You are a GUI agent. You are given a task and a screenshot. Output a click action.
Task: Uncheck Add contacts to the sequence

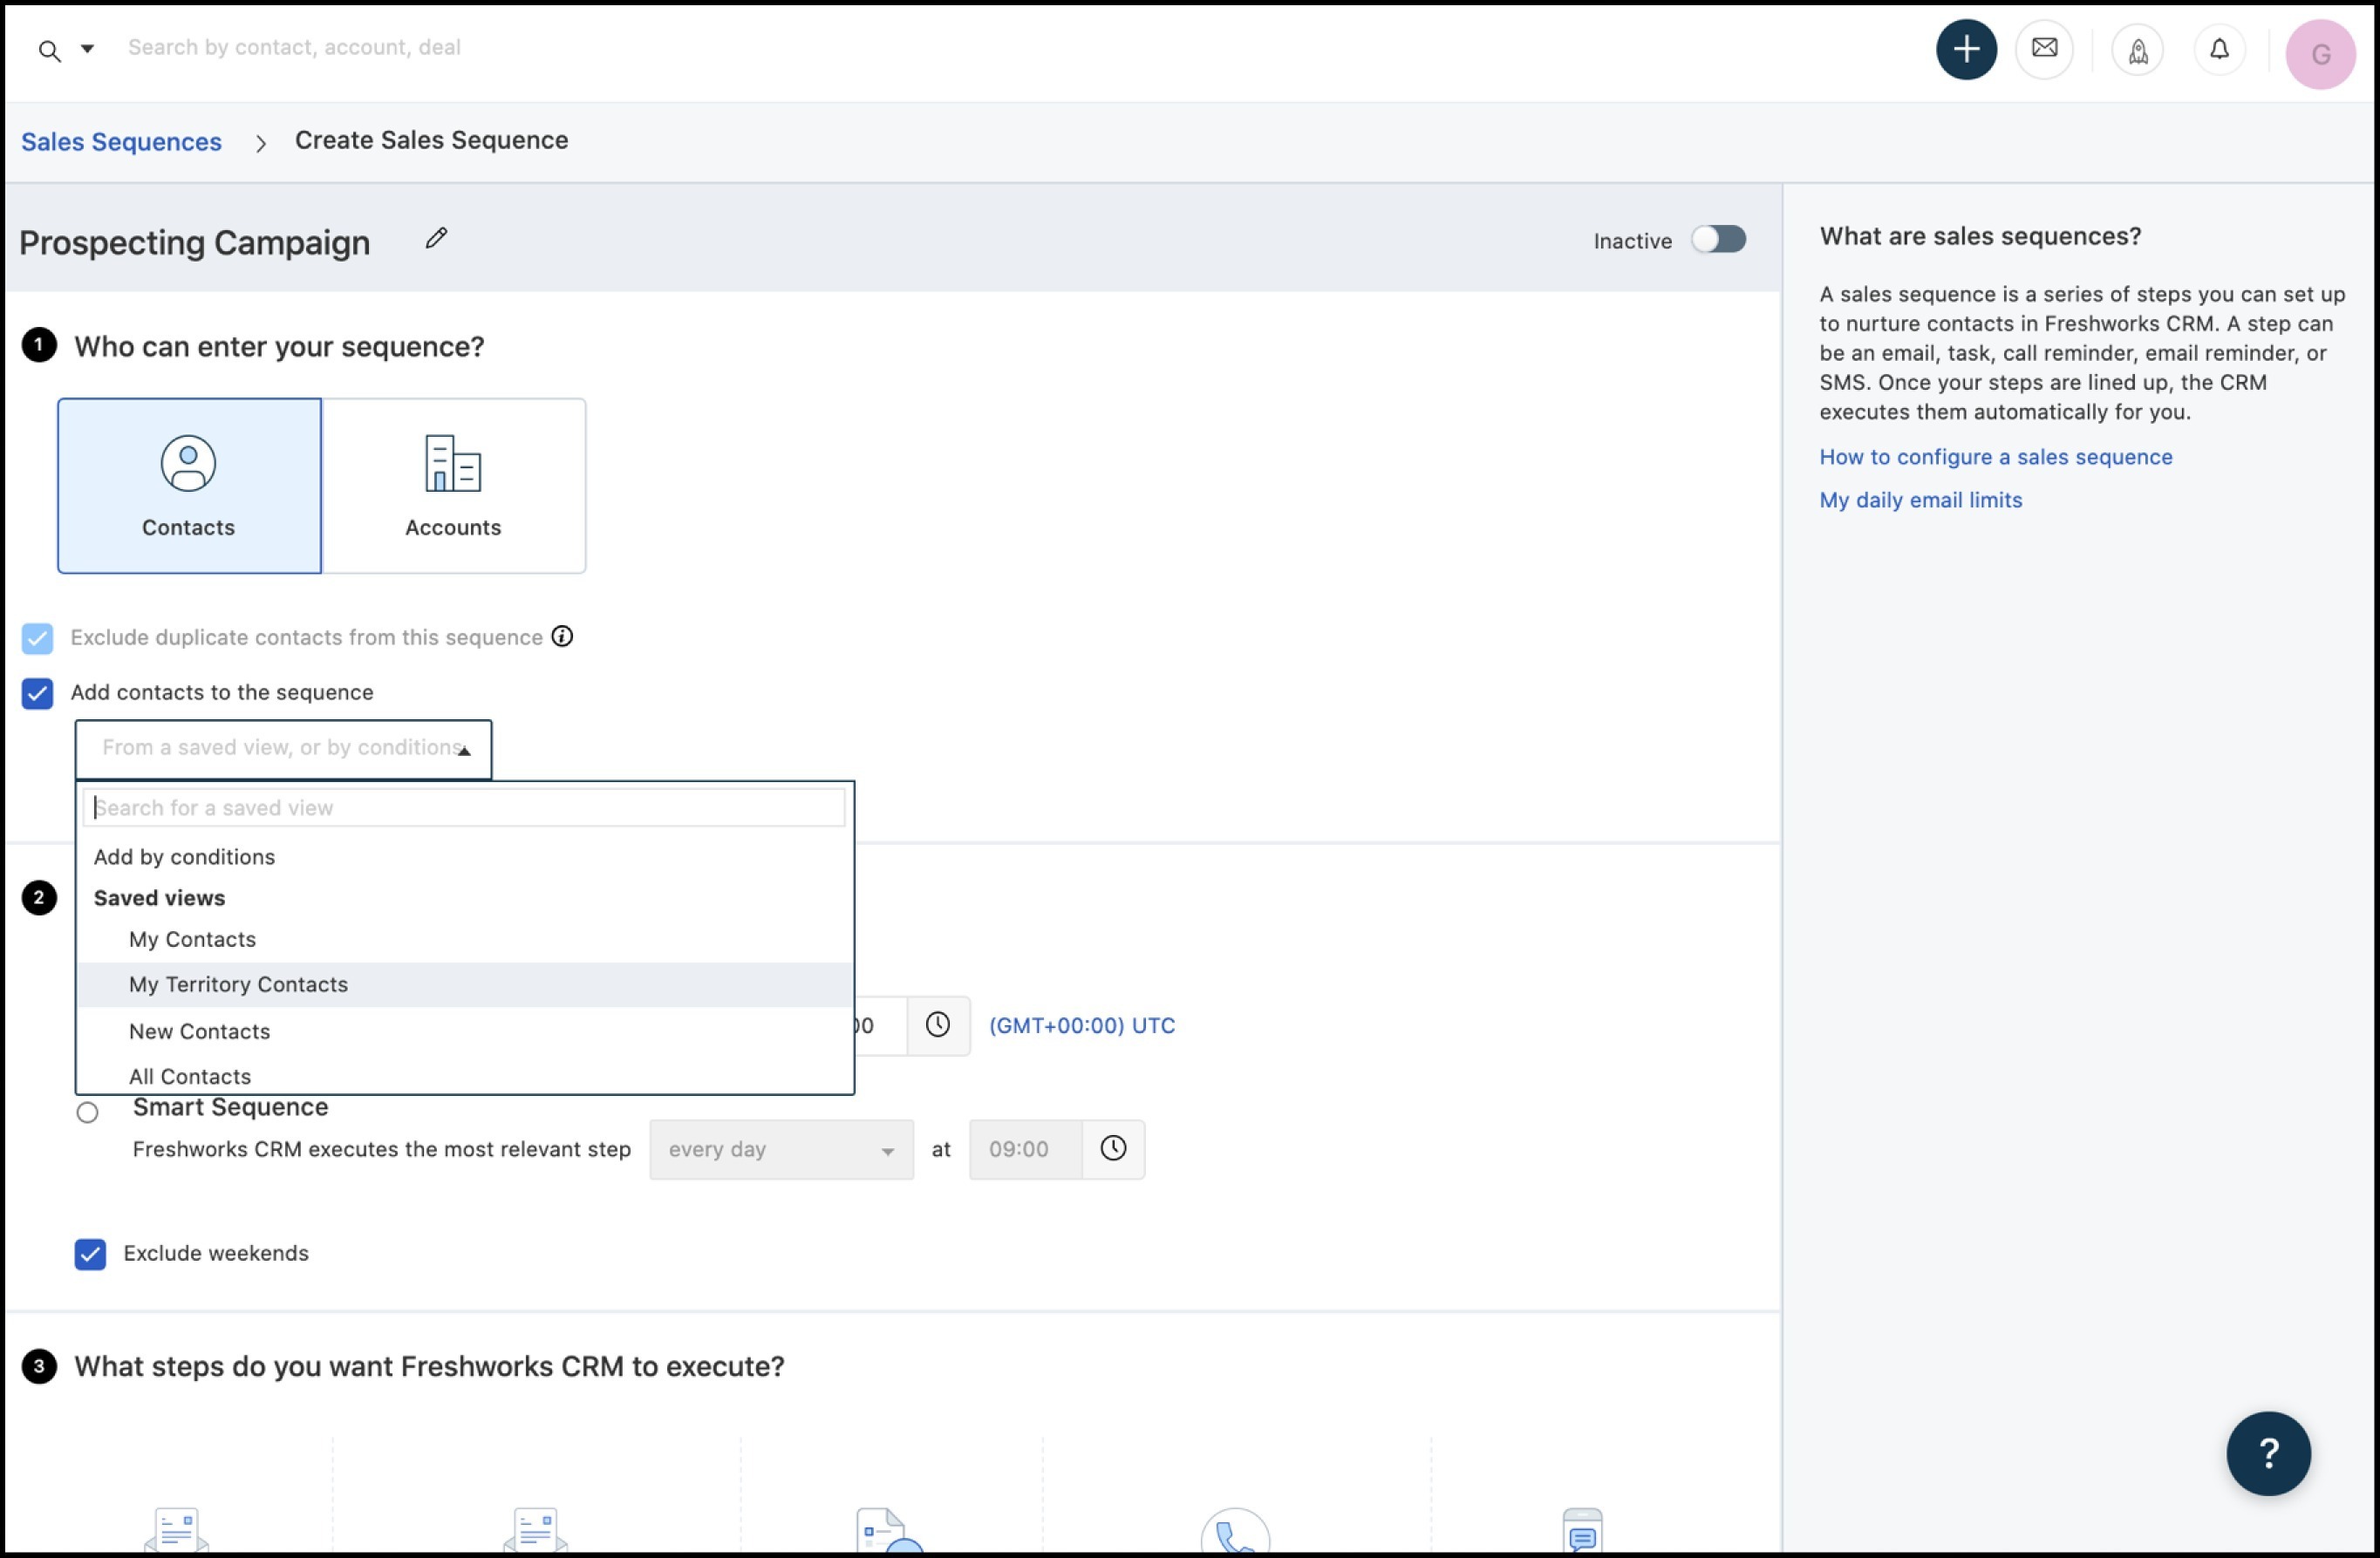click(x=38, y=693)
